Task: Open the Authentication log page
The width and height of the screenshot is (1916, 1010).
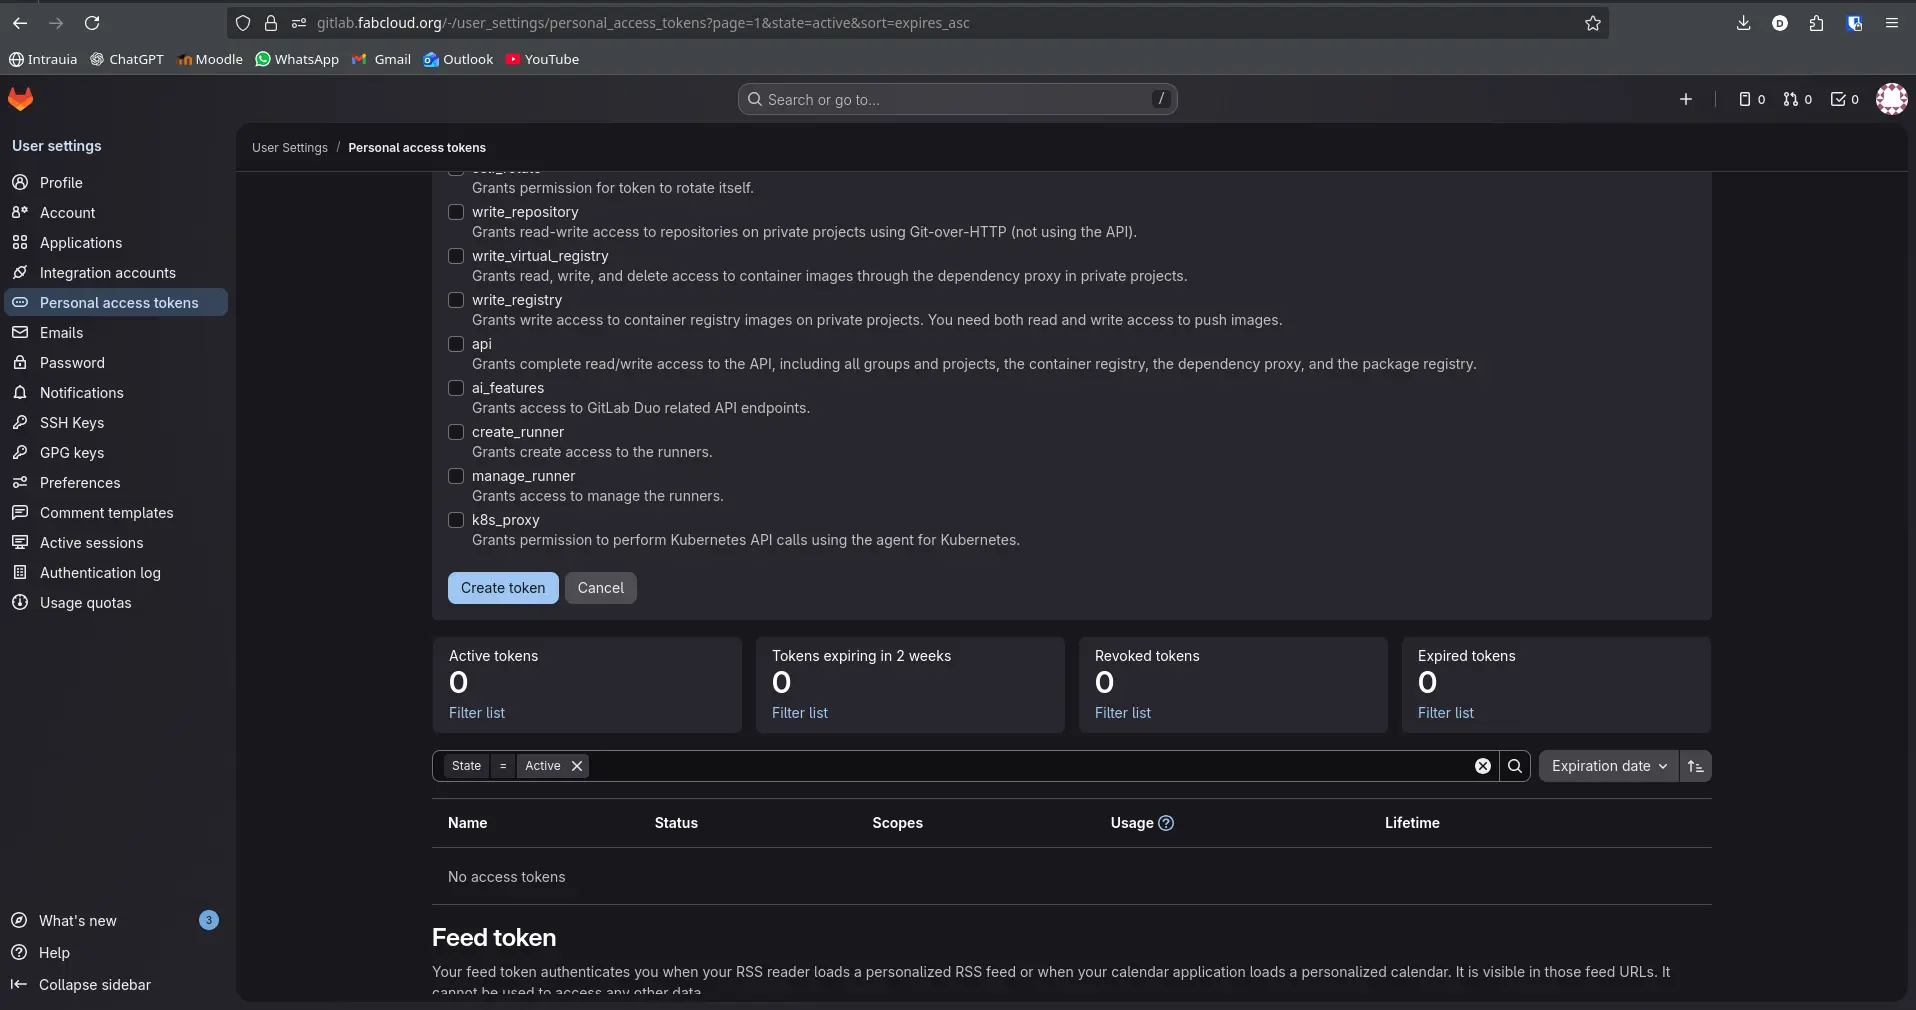Action: pos(98,573)
